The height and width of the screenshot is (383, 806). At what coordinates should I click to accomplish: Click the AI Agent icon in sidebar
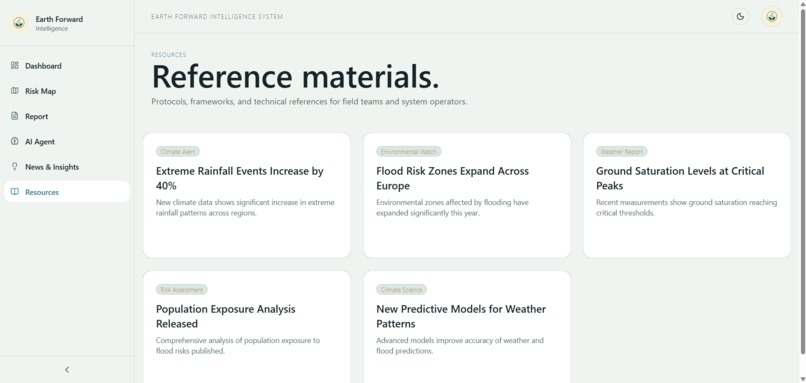(x=14, y=141)
